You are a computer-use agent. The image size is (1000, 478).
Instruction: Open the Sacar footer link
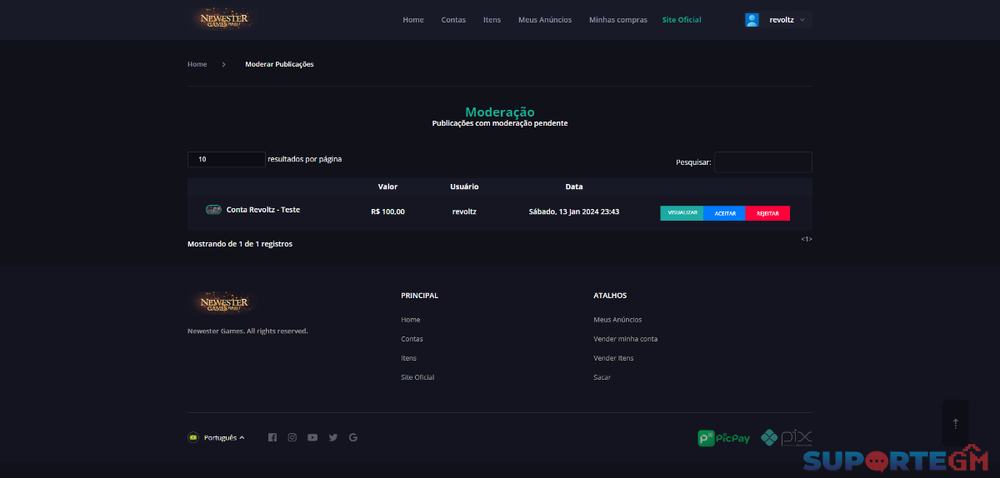[x=602, y=377]
